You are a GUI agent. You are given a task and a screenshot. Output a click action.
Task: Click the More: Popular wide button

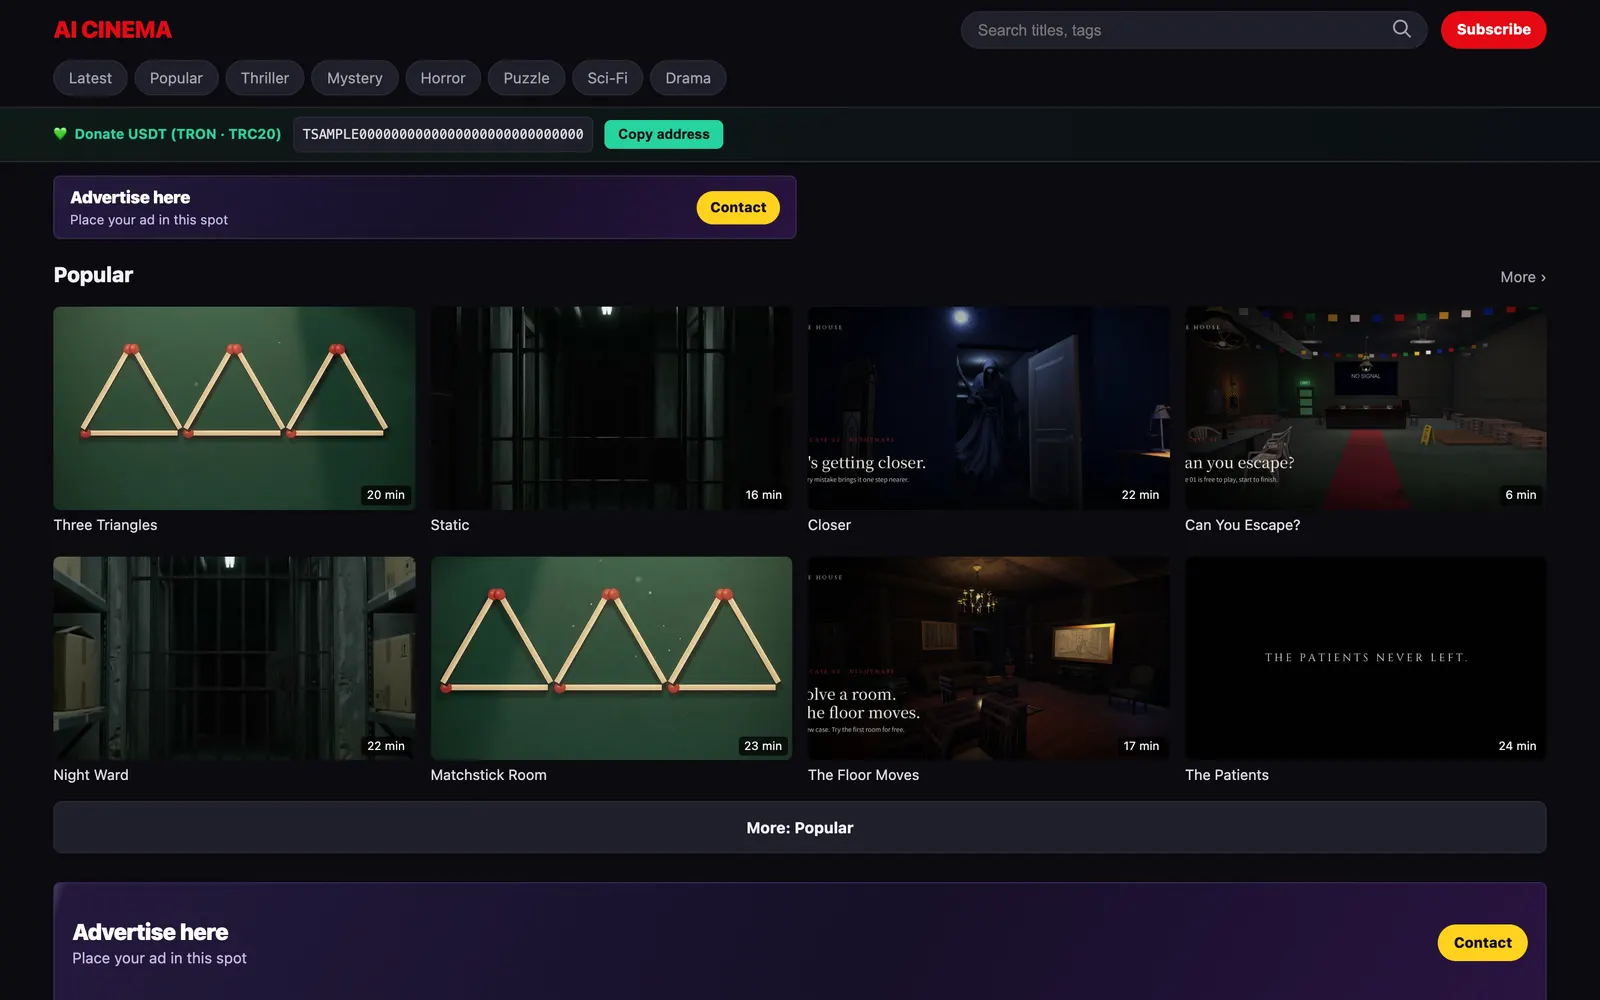[x=800, y=828]
